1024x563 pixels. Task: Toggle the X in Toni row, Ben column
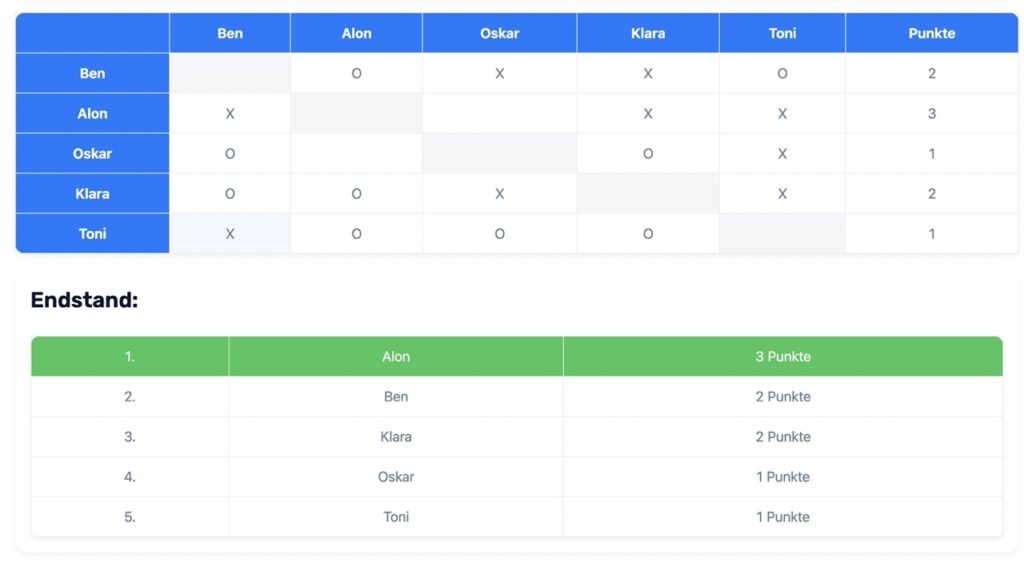230,233
